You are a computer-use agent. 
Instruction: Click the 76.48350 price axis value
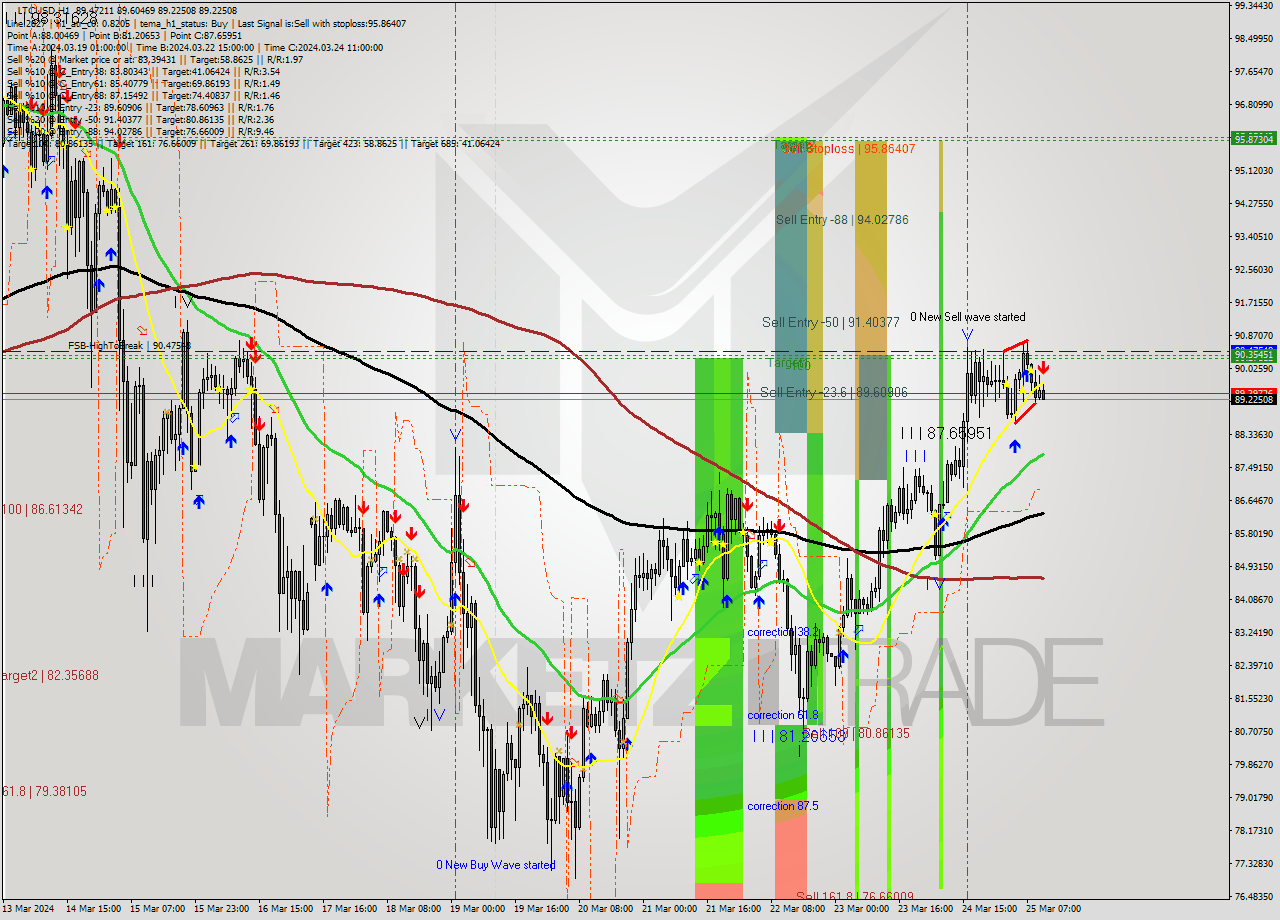tap(1254, 896)
